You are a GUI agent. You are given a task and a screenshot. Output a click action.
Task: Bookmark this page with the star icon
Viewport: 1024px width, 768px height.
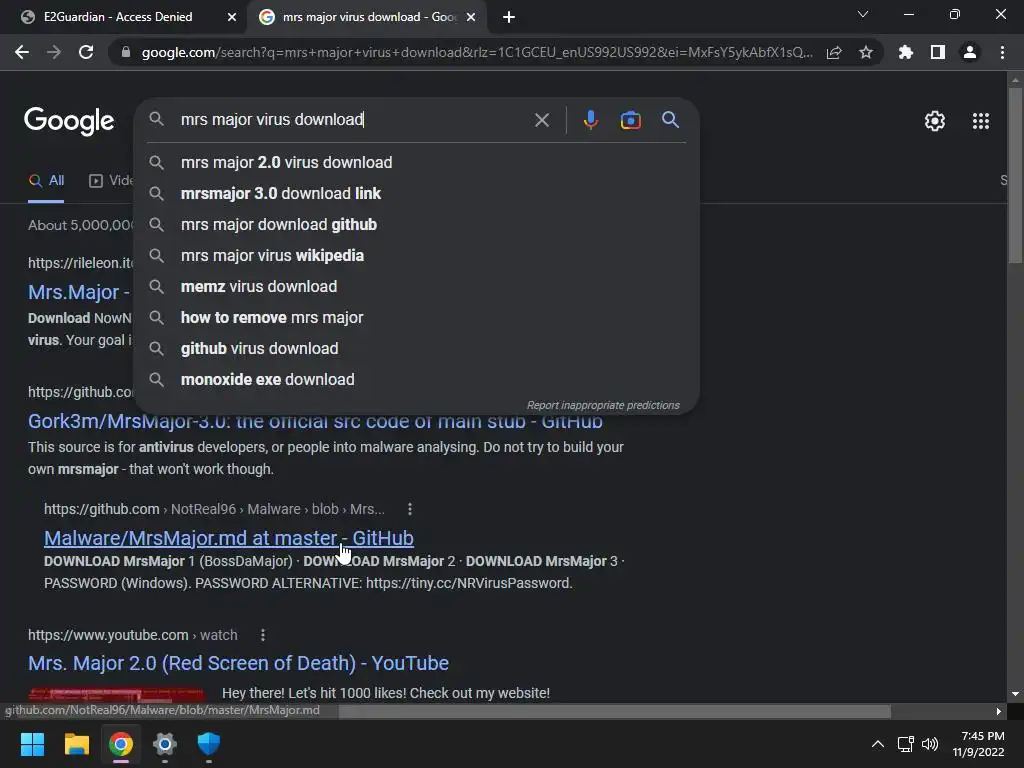tap(866, 52)
